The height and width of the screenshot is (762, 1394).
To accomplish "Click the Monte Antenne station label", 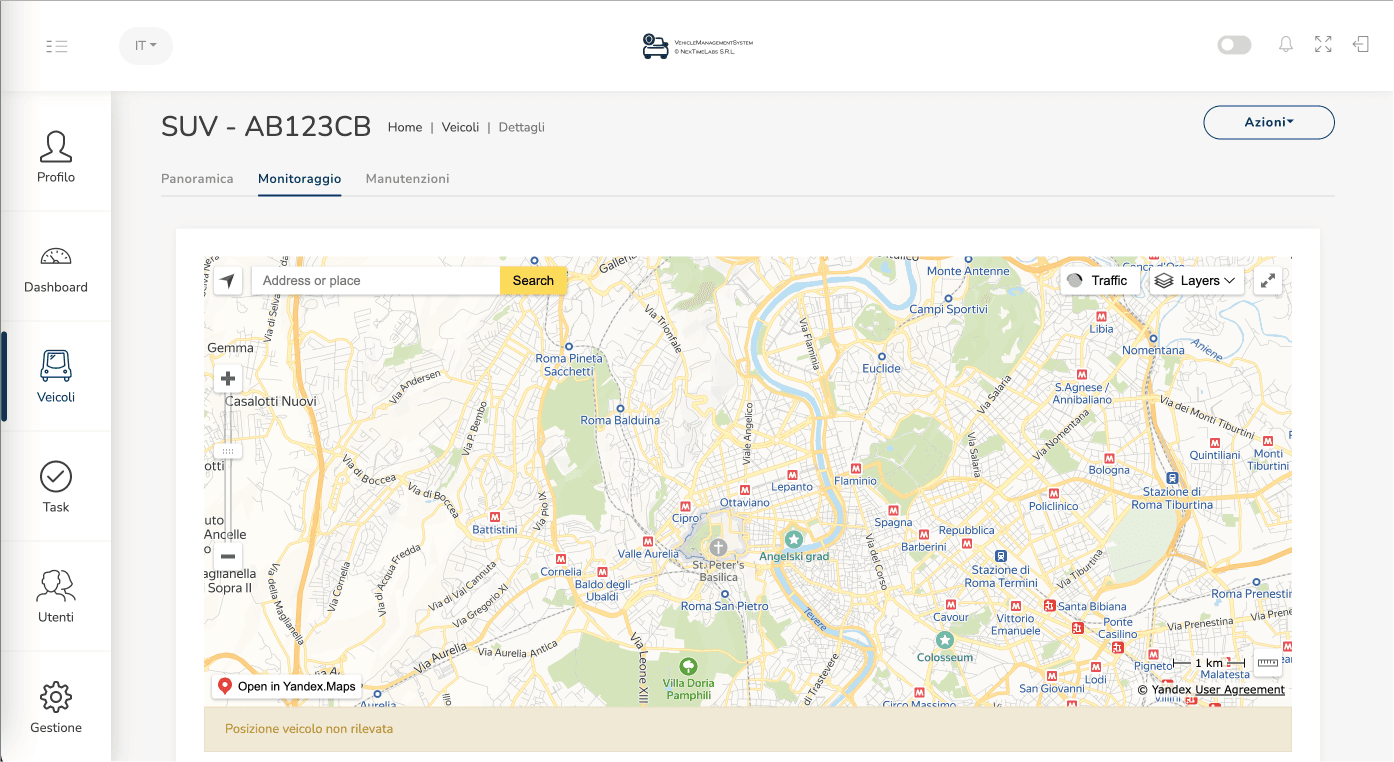I will click(968, 271).
